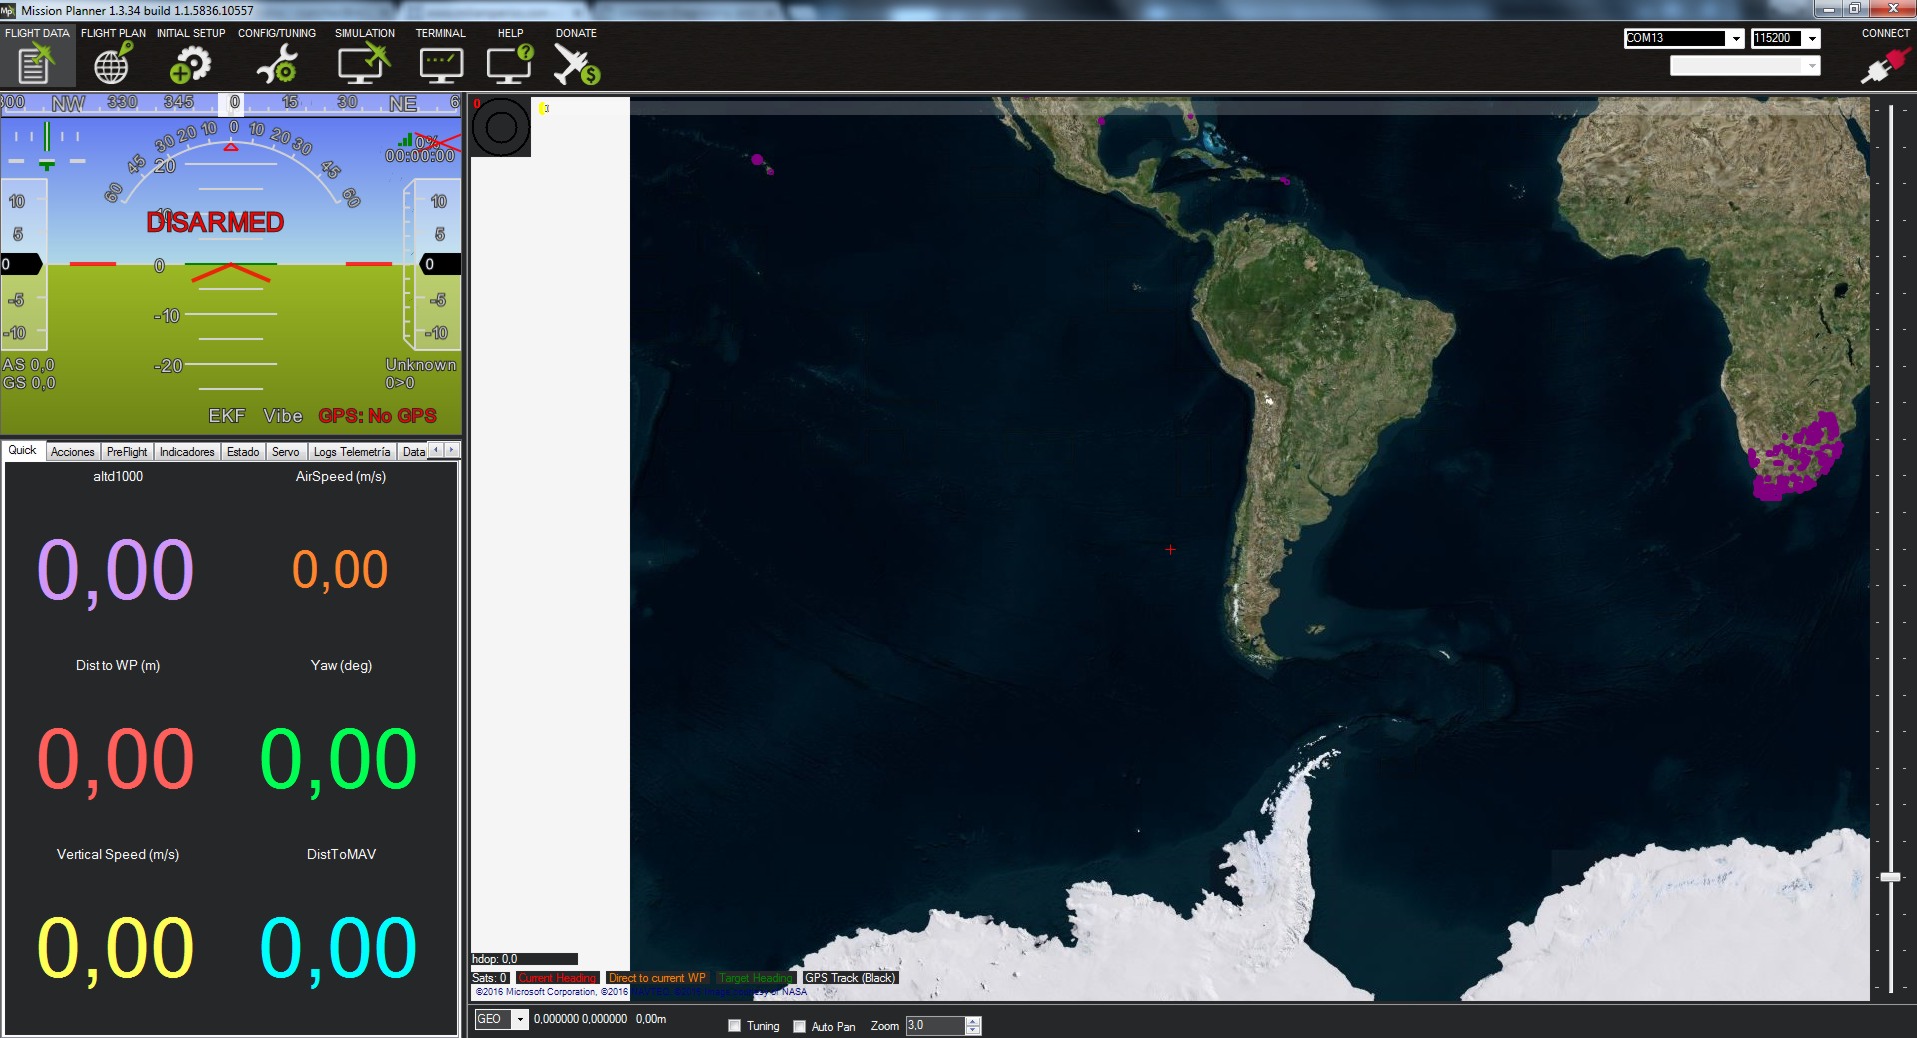Screen dimensions: 1917x1038
Task: Click the GPS: No GPS status text
Action: coord(377,416)
